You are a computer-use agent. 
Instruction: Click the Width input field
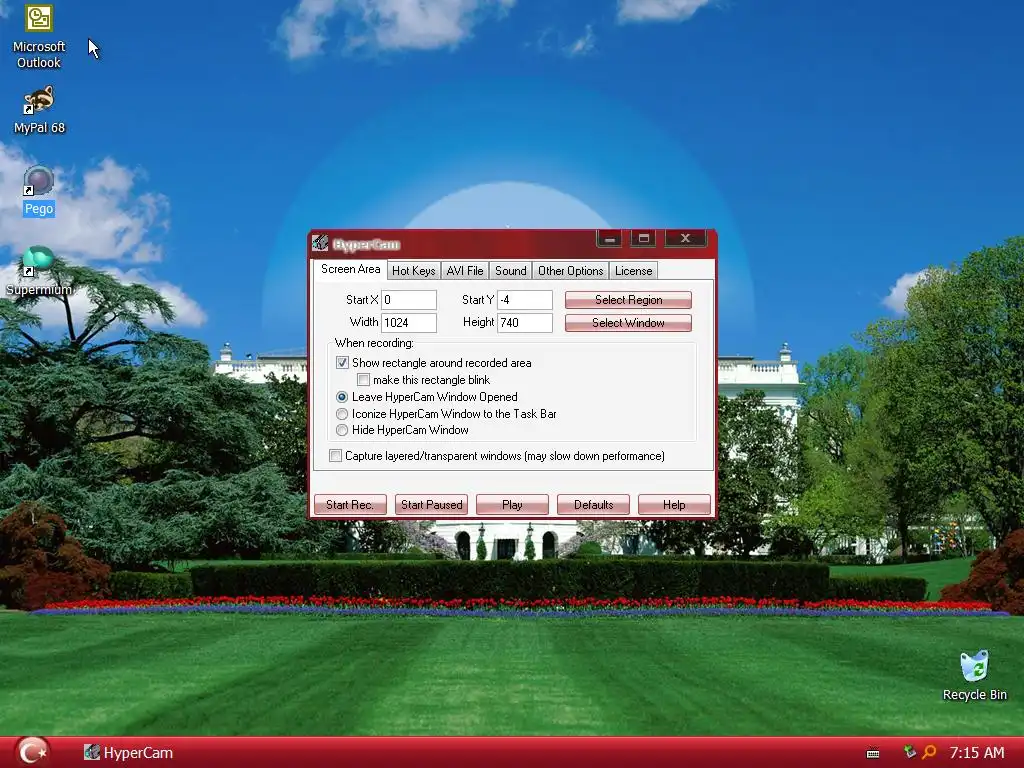point(409,323)
